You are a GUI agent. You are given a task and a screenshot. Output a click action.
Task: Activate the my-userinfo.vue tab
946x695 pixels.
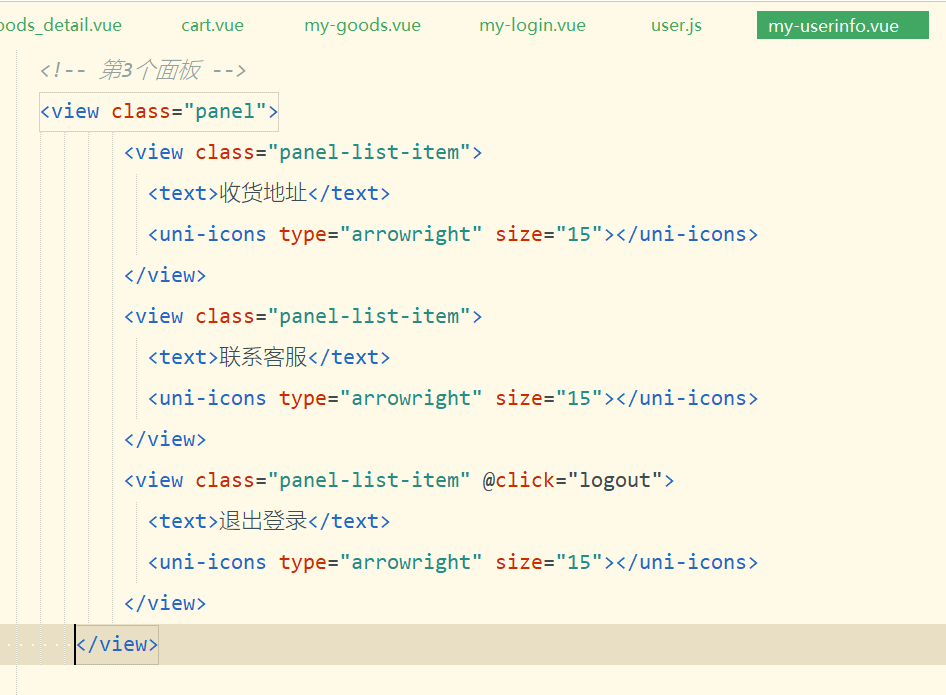click(x=843, y=25)
